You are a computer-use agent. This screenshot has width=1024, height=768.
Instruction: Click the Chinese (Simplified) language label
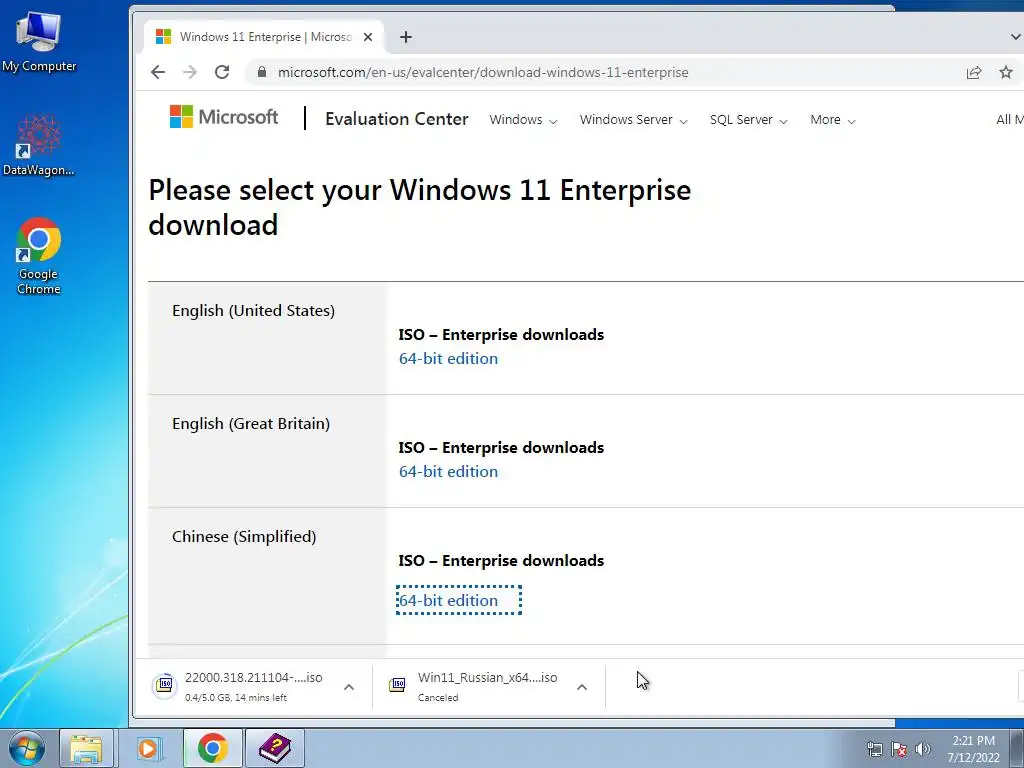[x=244, y=537]
